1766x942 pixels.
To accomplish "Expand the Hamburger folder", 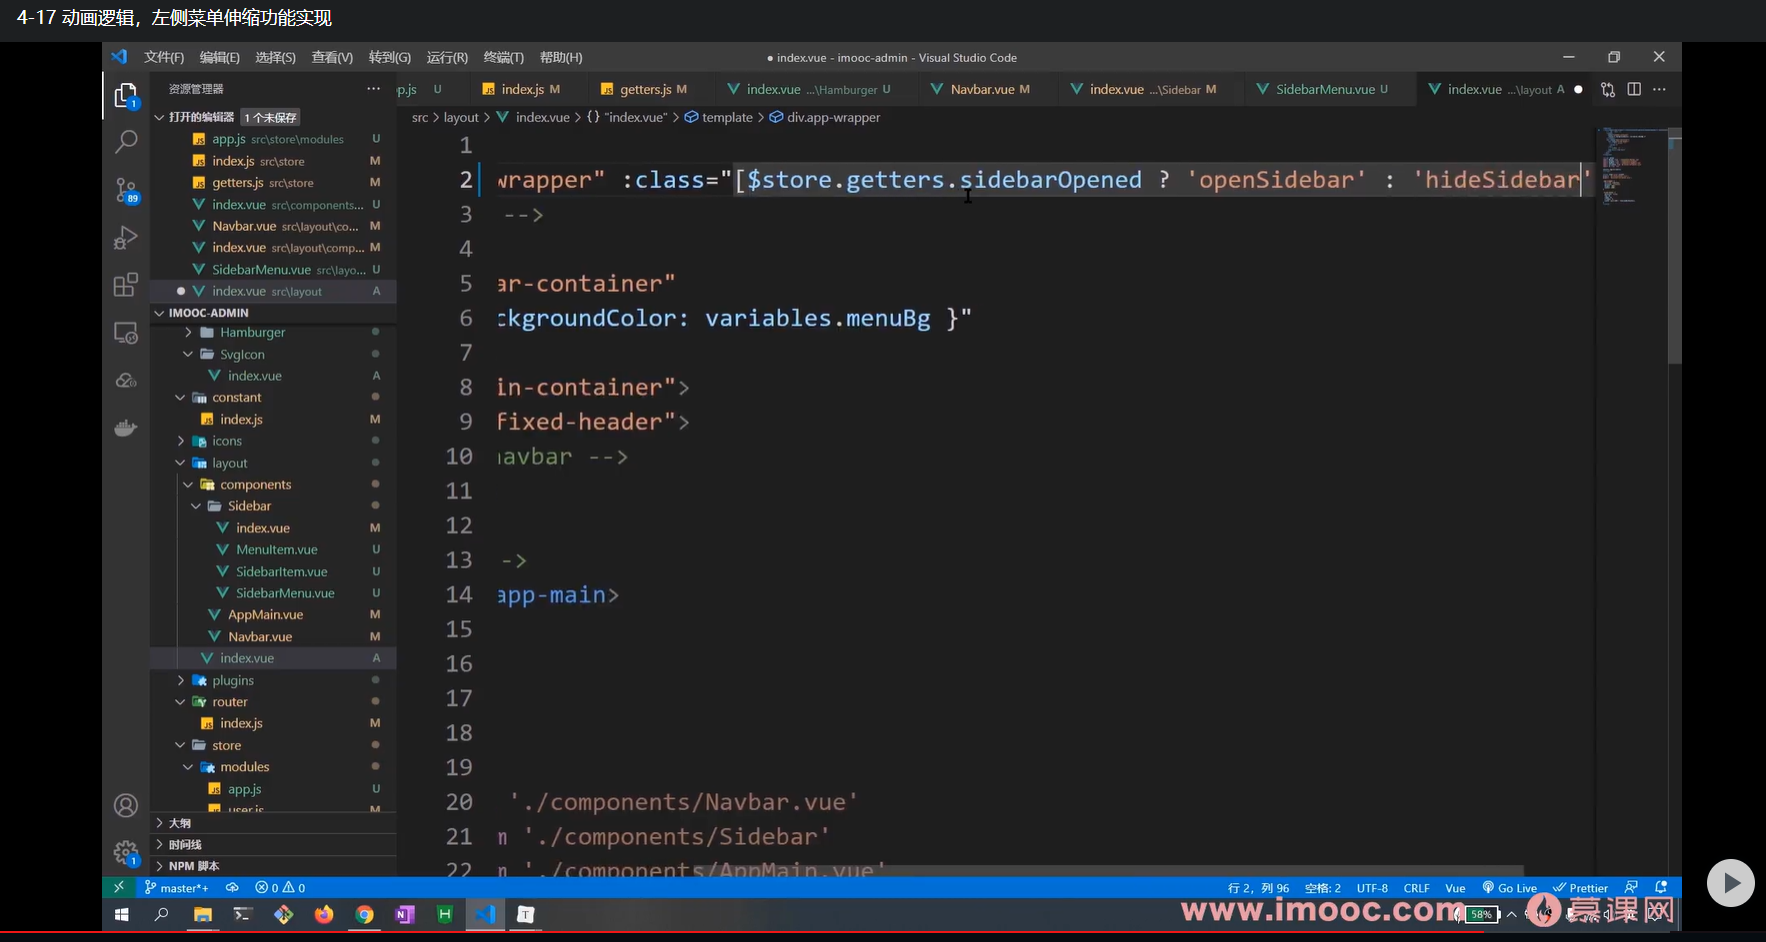I will click(188, 332).
